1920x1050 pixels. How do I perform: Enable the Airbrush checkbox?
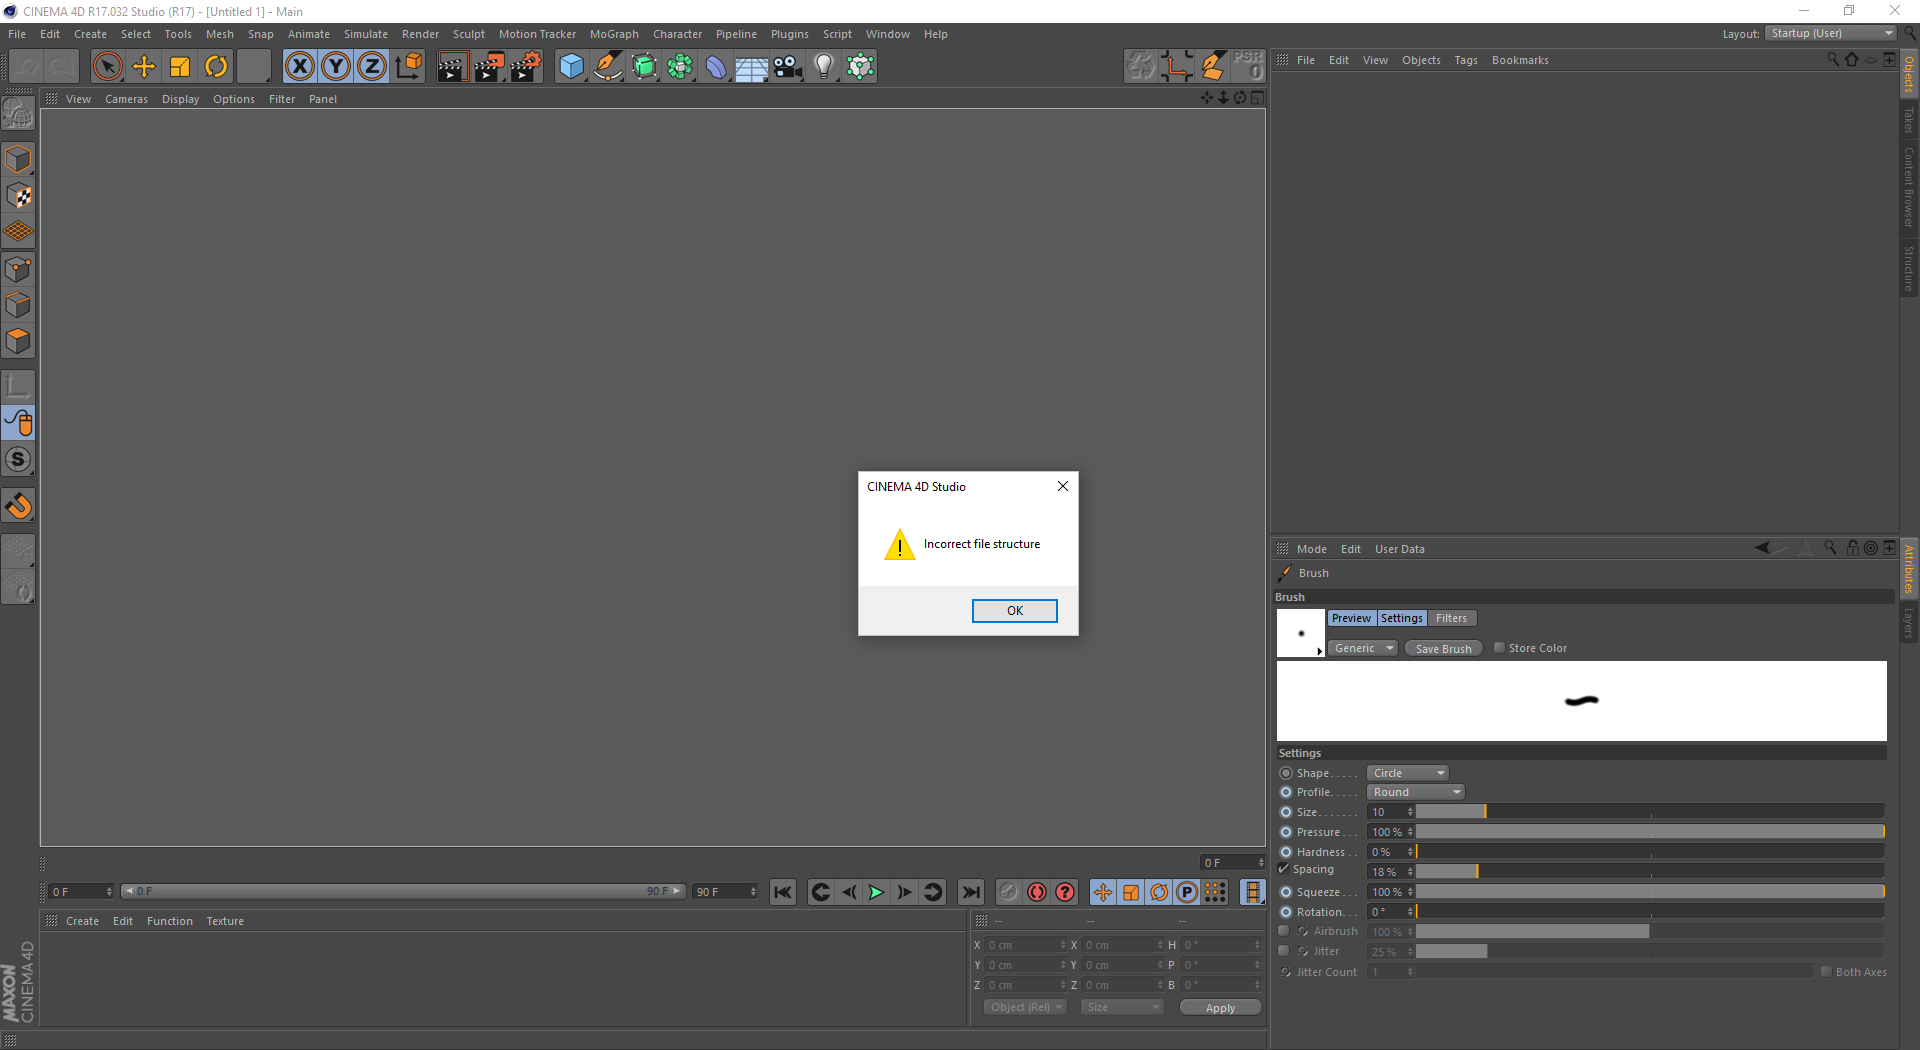point(1284,931)
